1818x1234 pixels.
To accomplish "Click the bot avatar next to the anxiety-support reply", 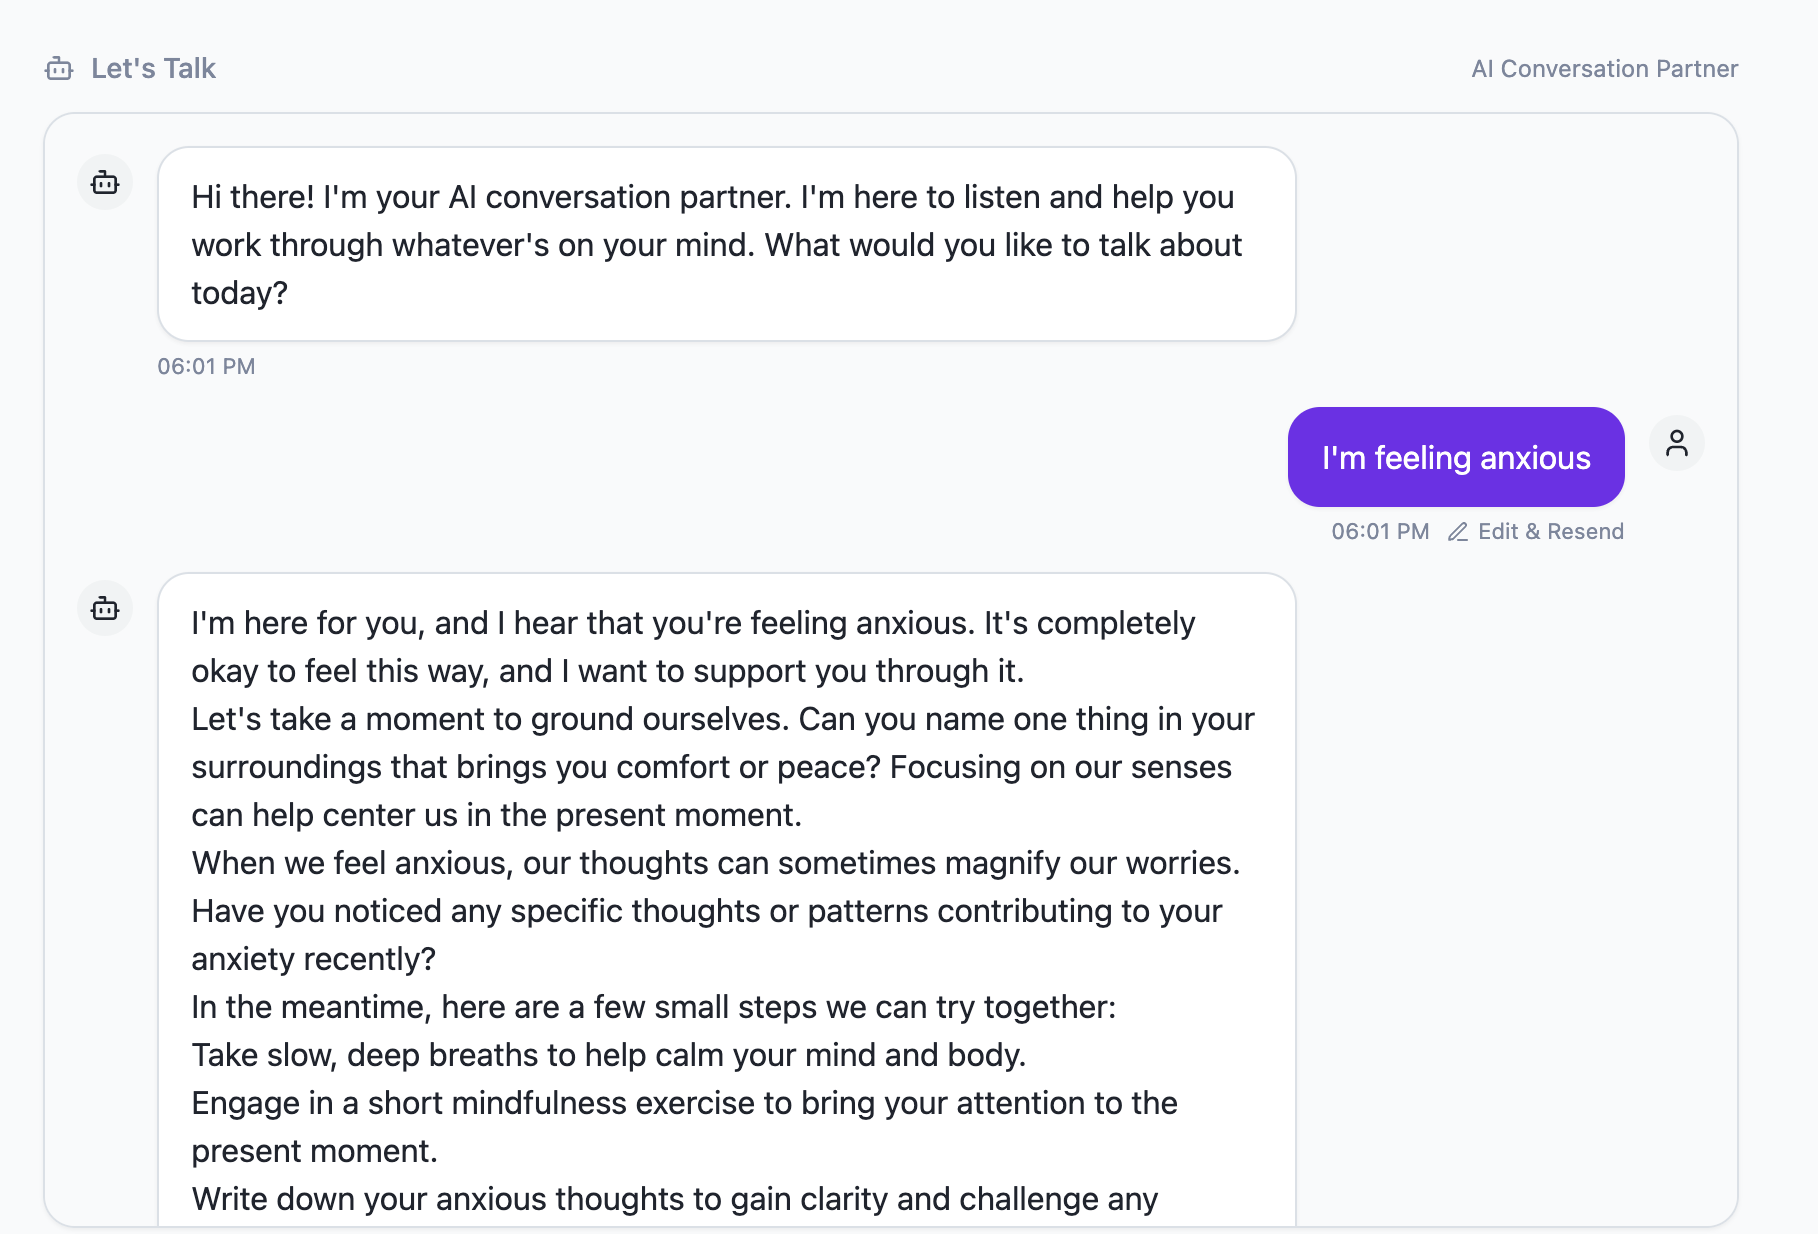I will coord(104,608).
